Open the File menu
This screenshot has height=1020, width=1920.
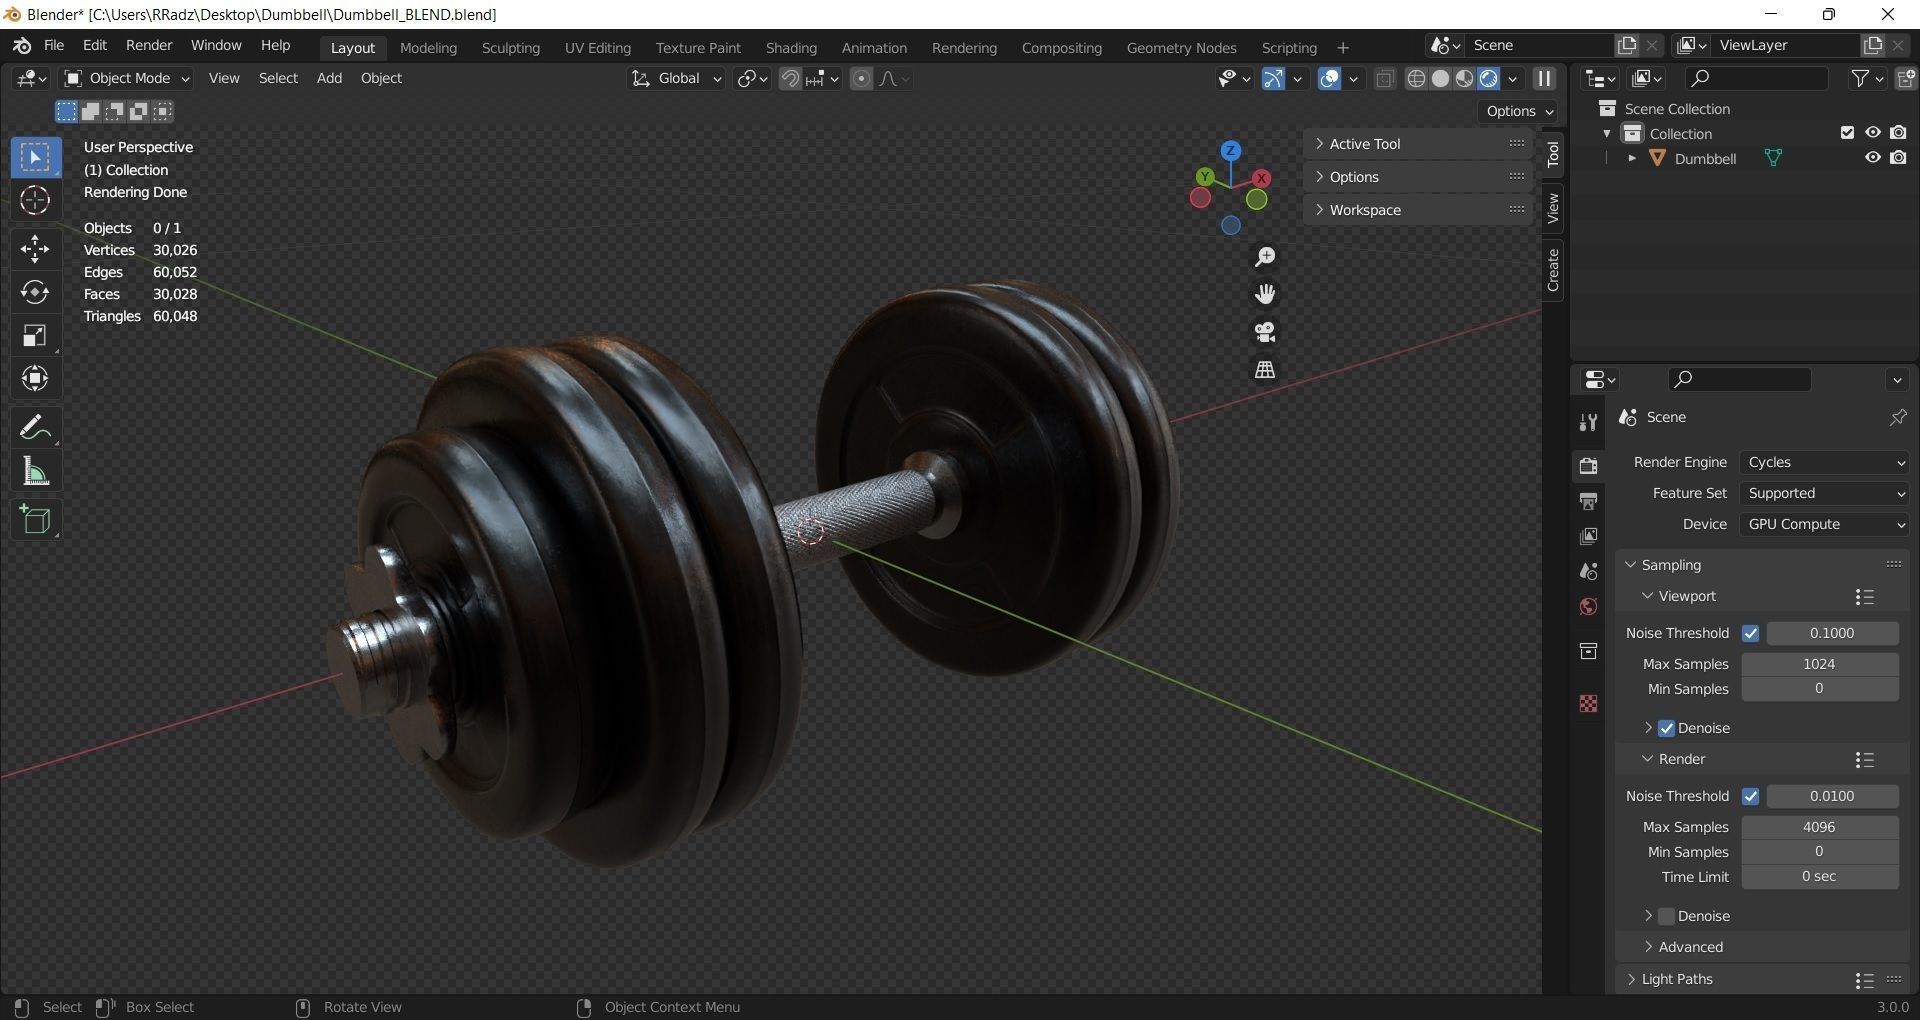click(x=54, y=46)
